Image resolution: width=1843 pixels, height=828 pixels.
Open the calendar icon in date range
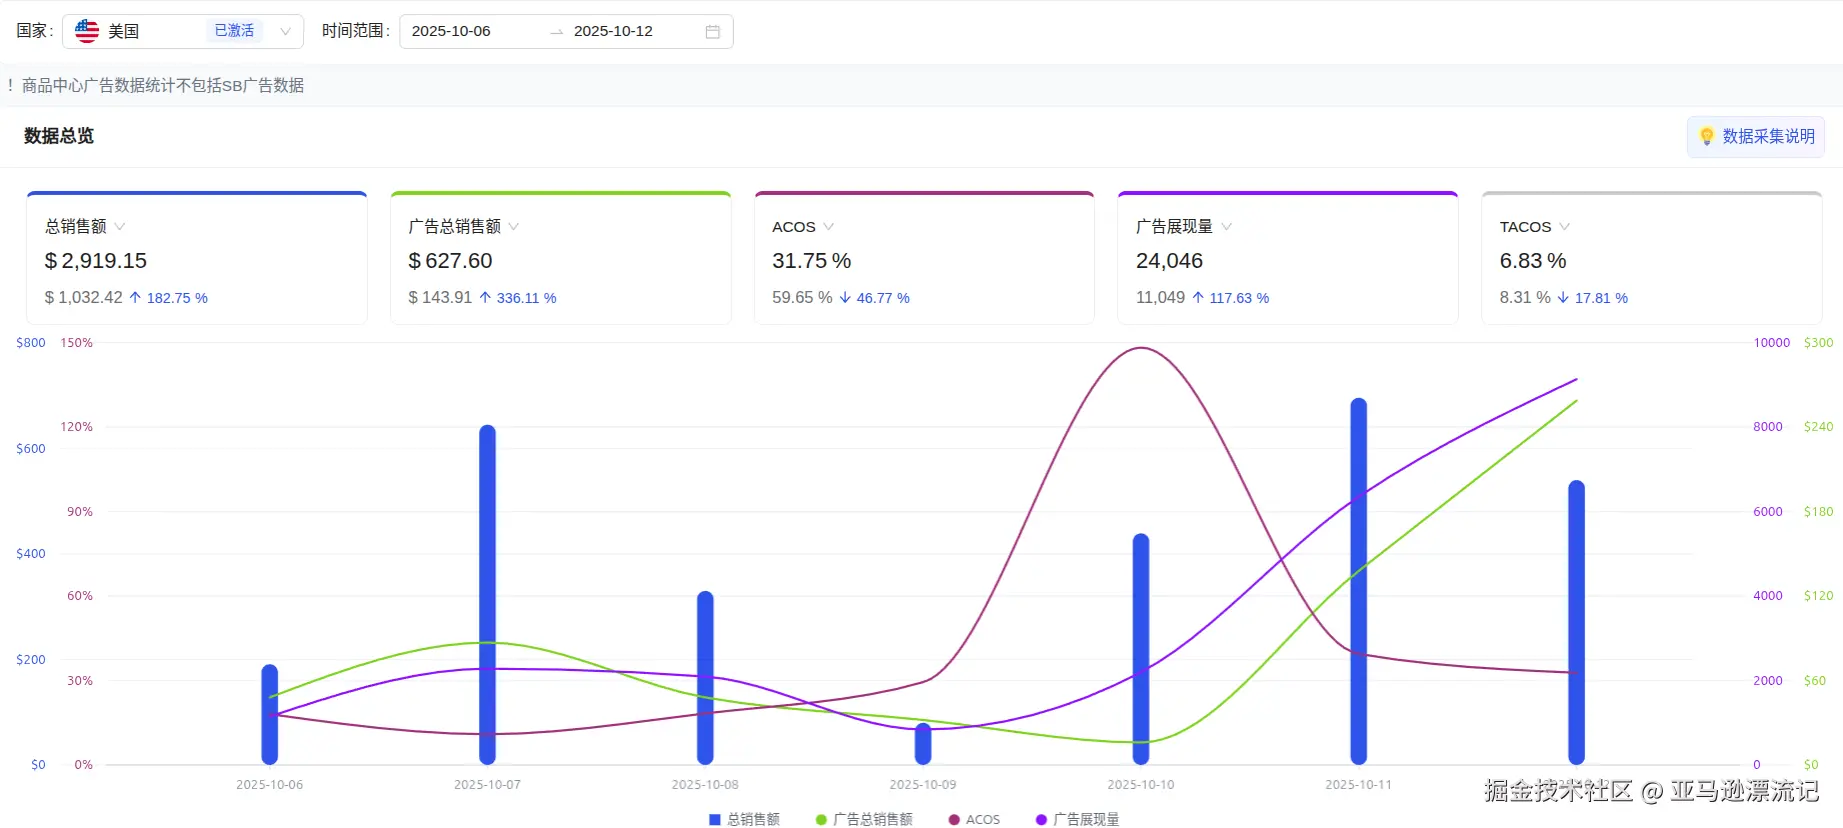click(713, 32)
